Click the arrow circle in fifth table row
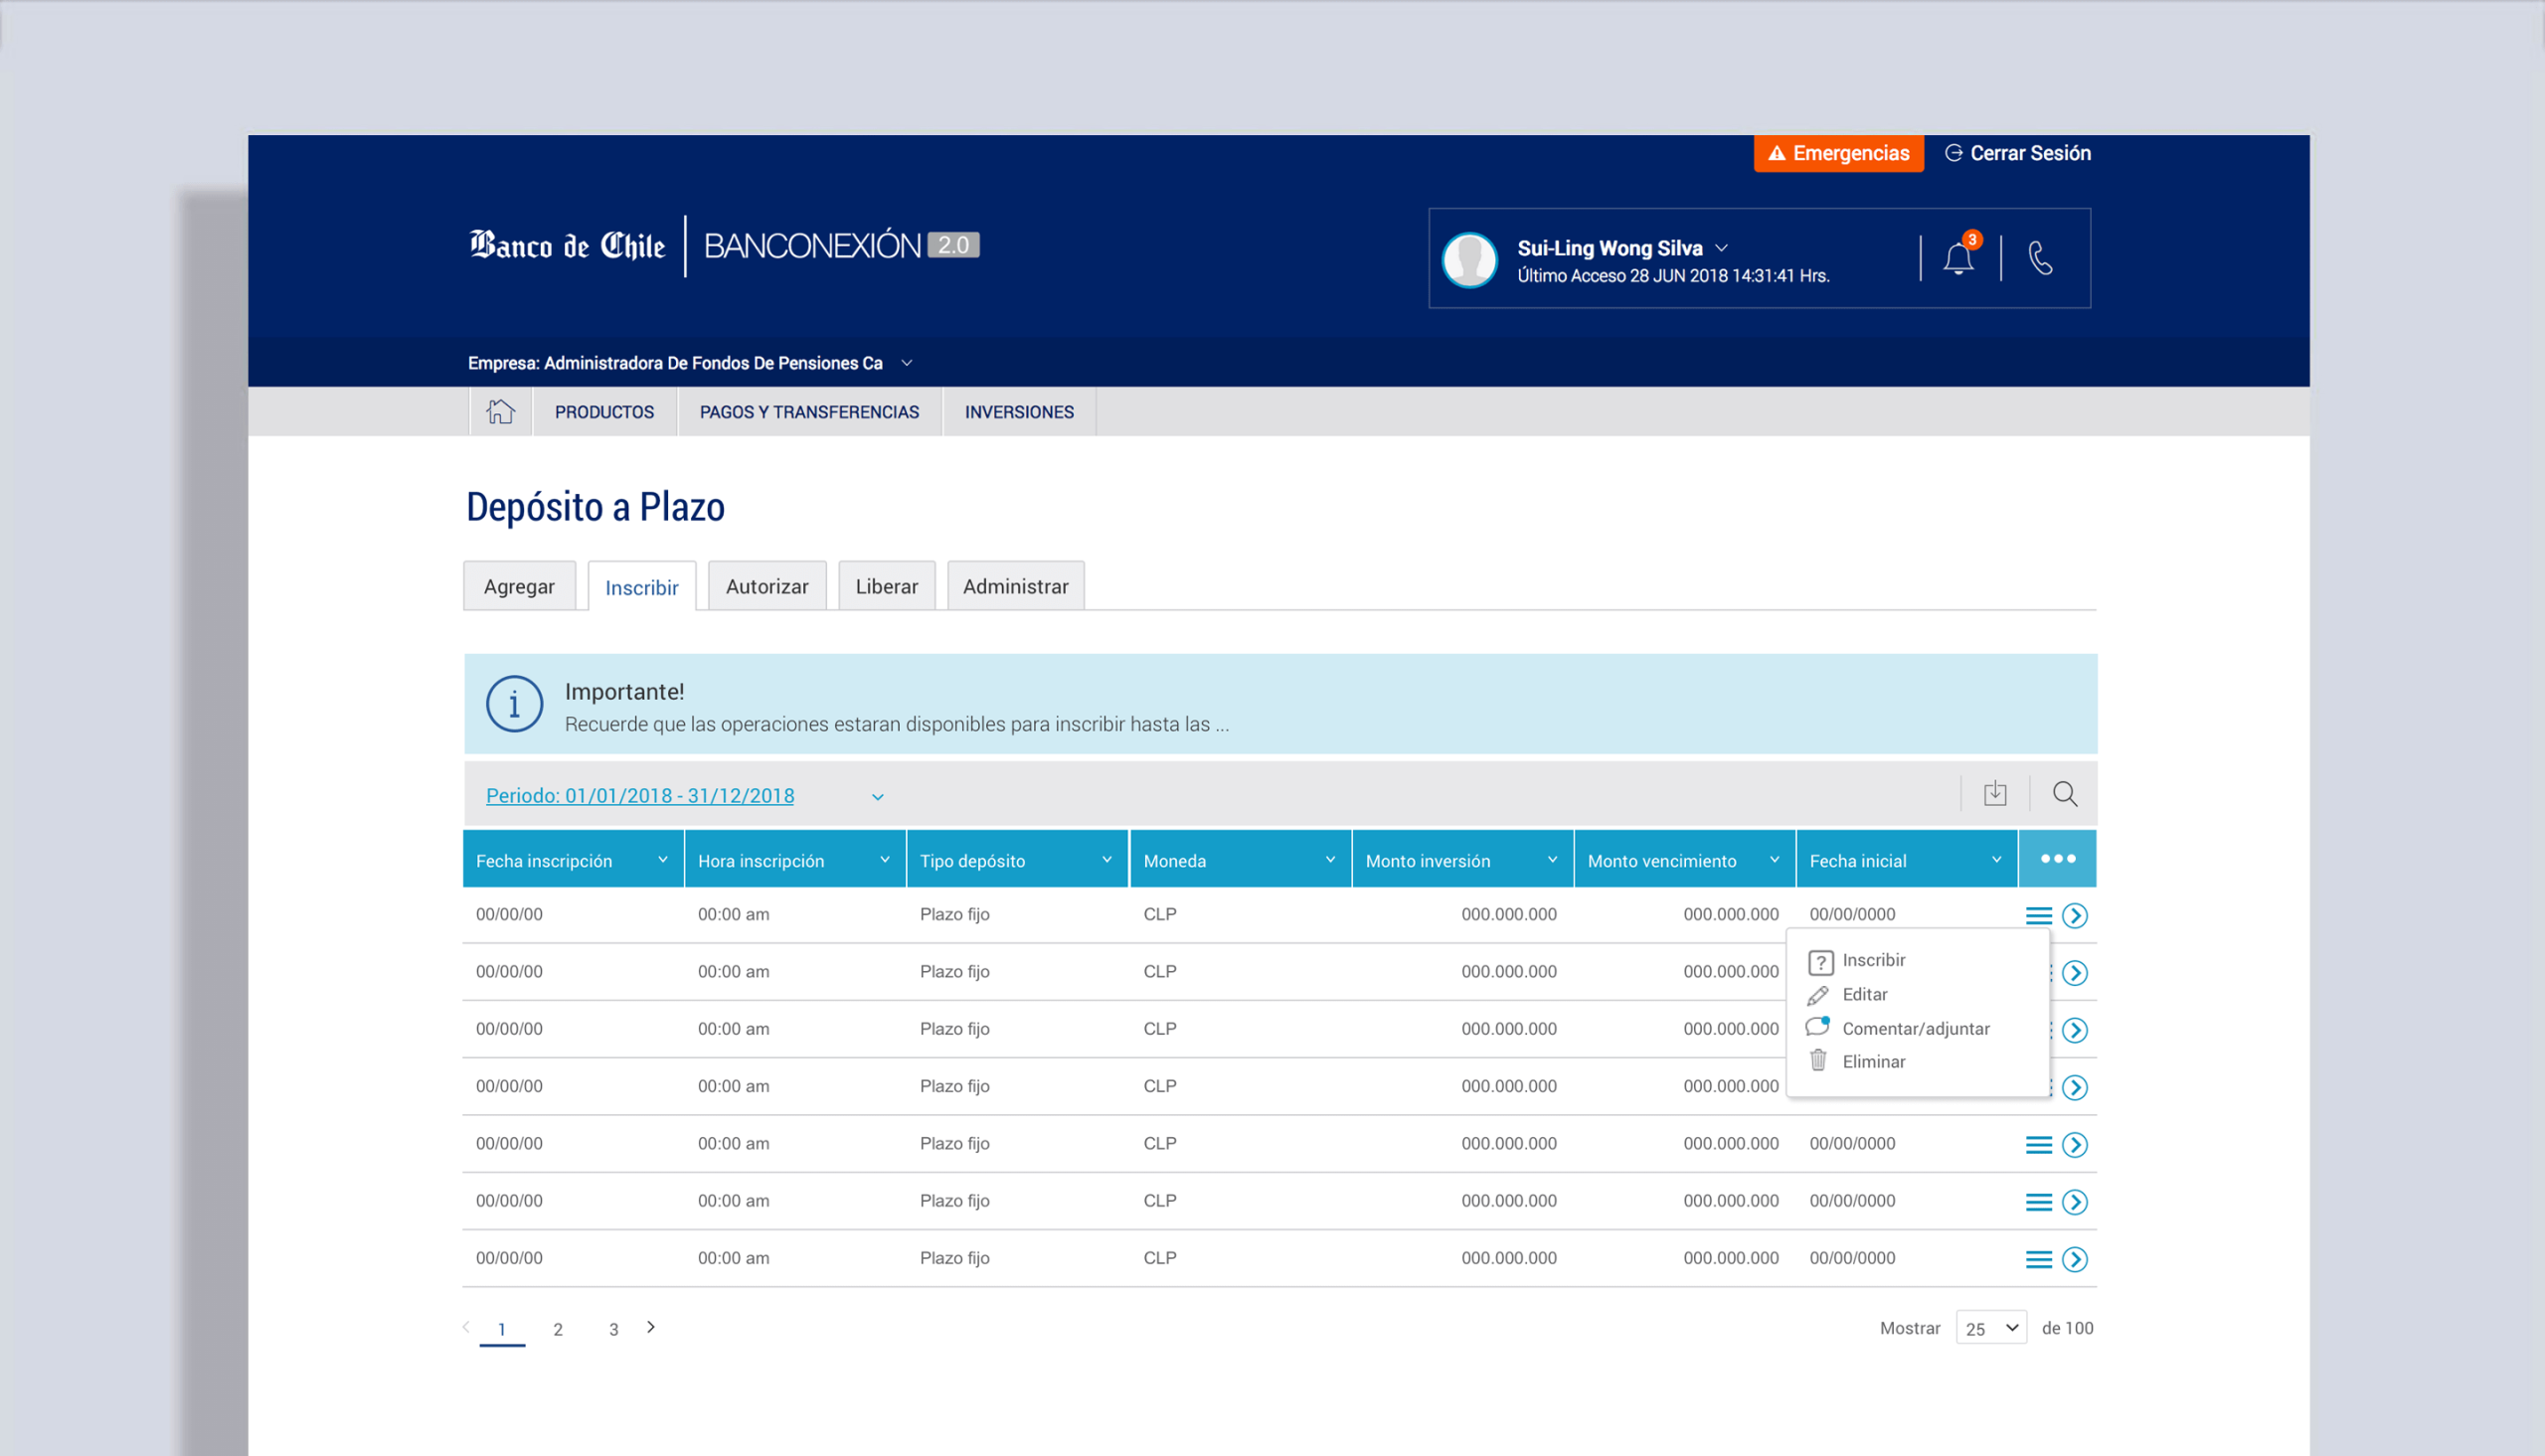The height and width of the screenshot is (1456, 2545). click(x=2075, y=1145)
